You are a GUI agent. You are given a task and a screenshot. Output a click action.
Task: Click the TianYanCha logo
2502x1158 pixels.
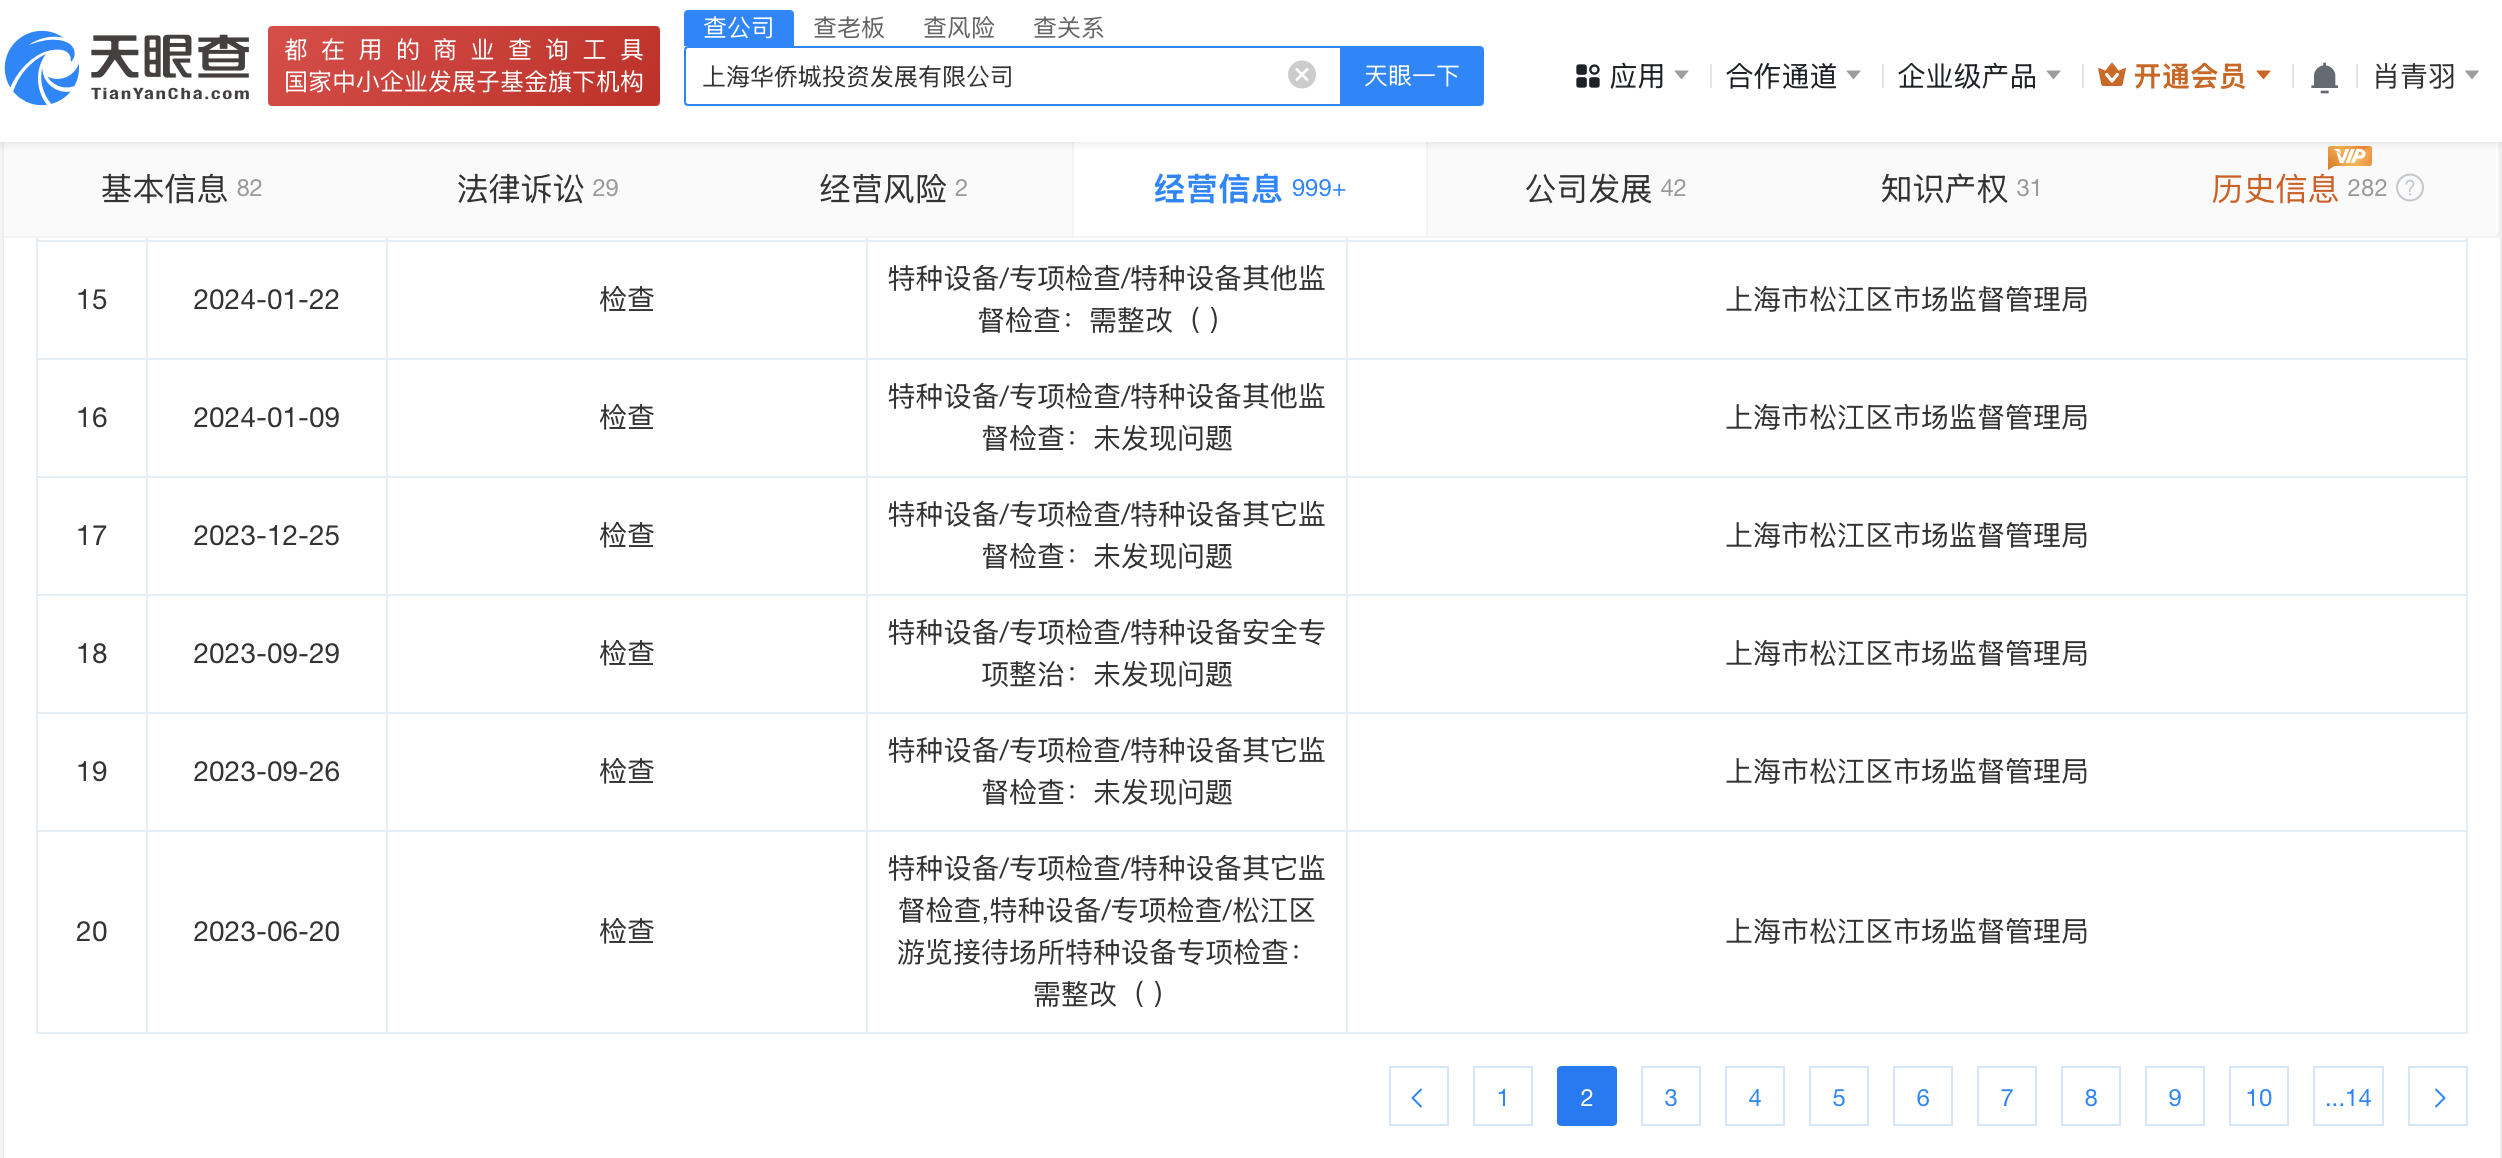(x=128, y=67)
